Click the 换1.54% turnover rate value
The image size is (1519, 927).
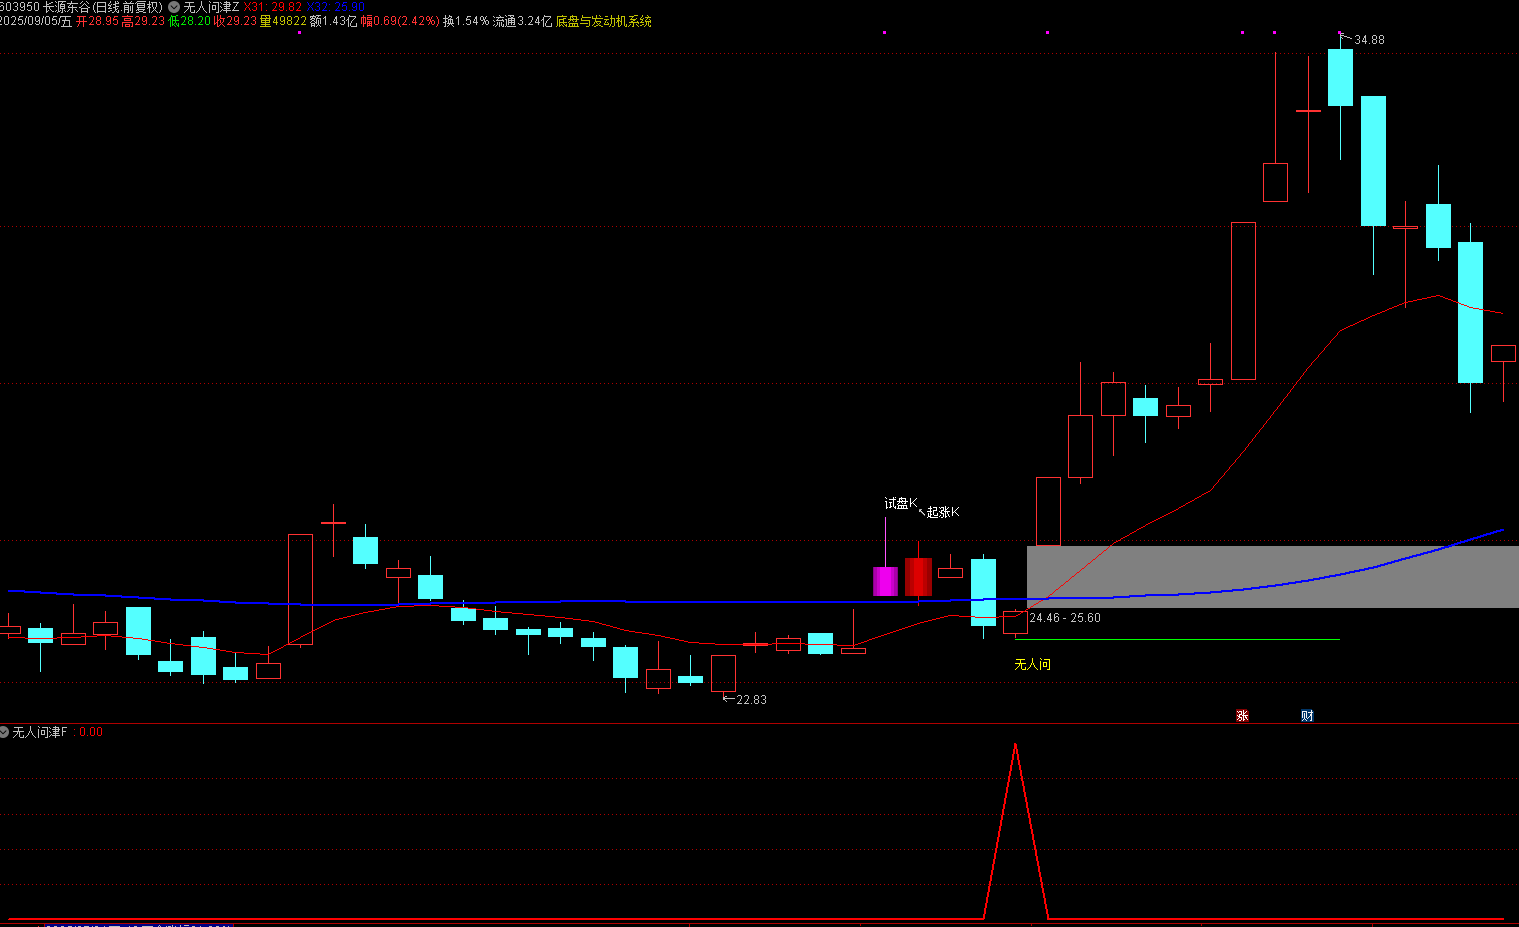point(466,21)
